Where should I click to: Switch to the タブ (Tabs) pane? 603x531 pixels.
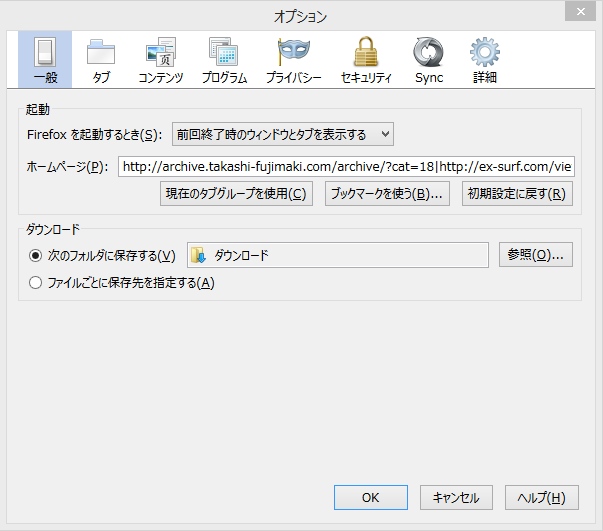click(x=101, y=60)
